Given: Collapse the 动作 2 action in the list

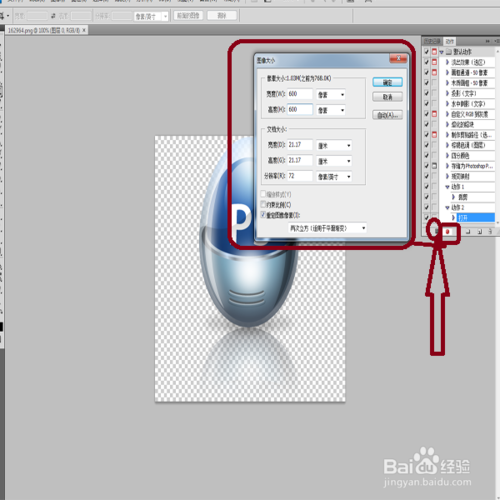Looking at the screenshot, I should [x=447, y=207].
